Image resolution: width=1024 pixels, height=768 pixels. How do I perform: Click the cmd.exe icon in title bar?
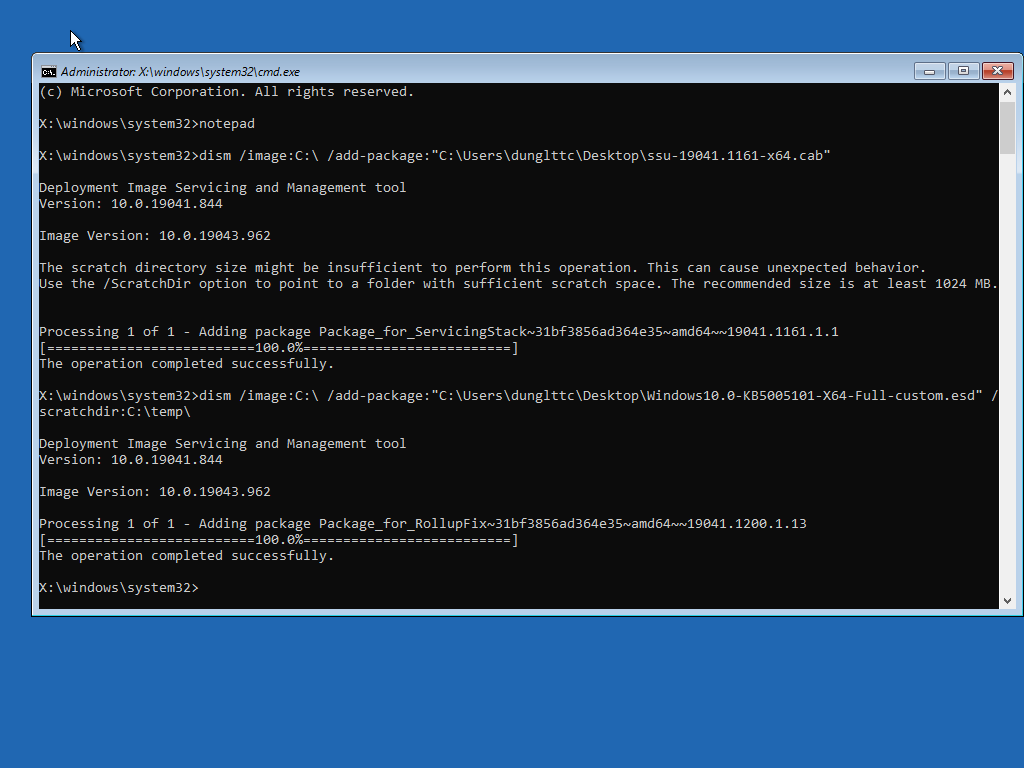point(49,72)
